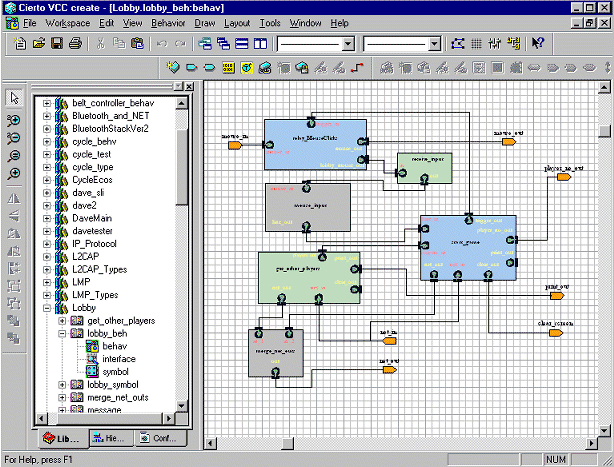The image size is (614, 467).
Task: Open the Workspace menu
Action: pyautogui.click(x=67, y=22)
